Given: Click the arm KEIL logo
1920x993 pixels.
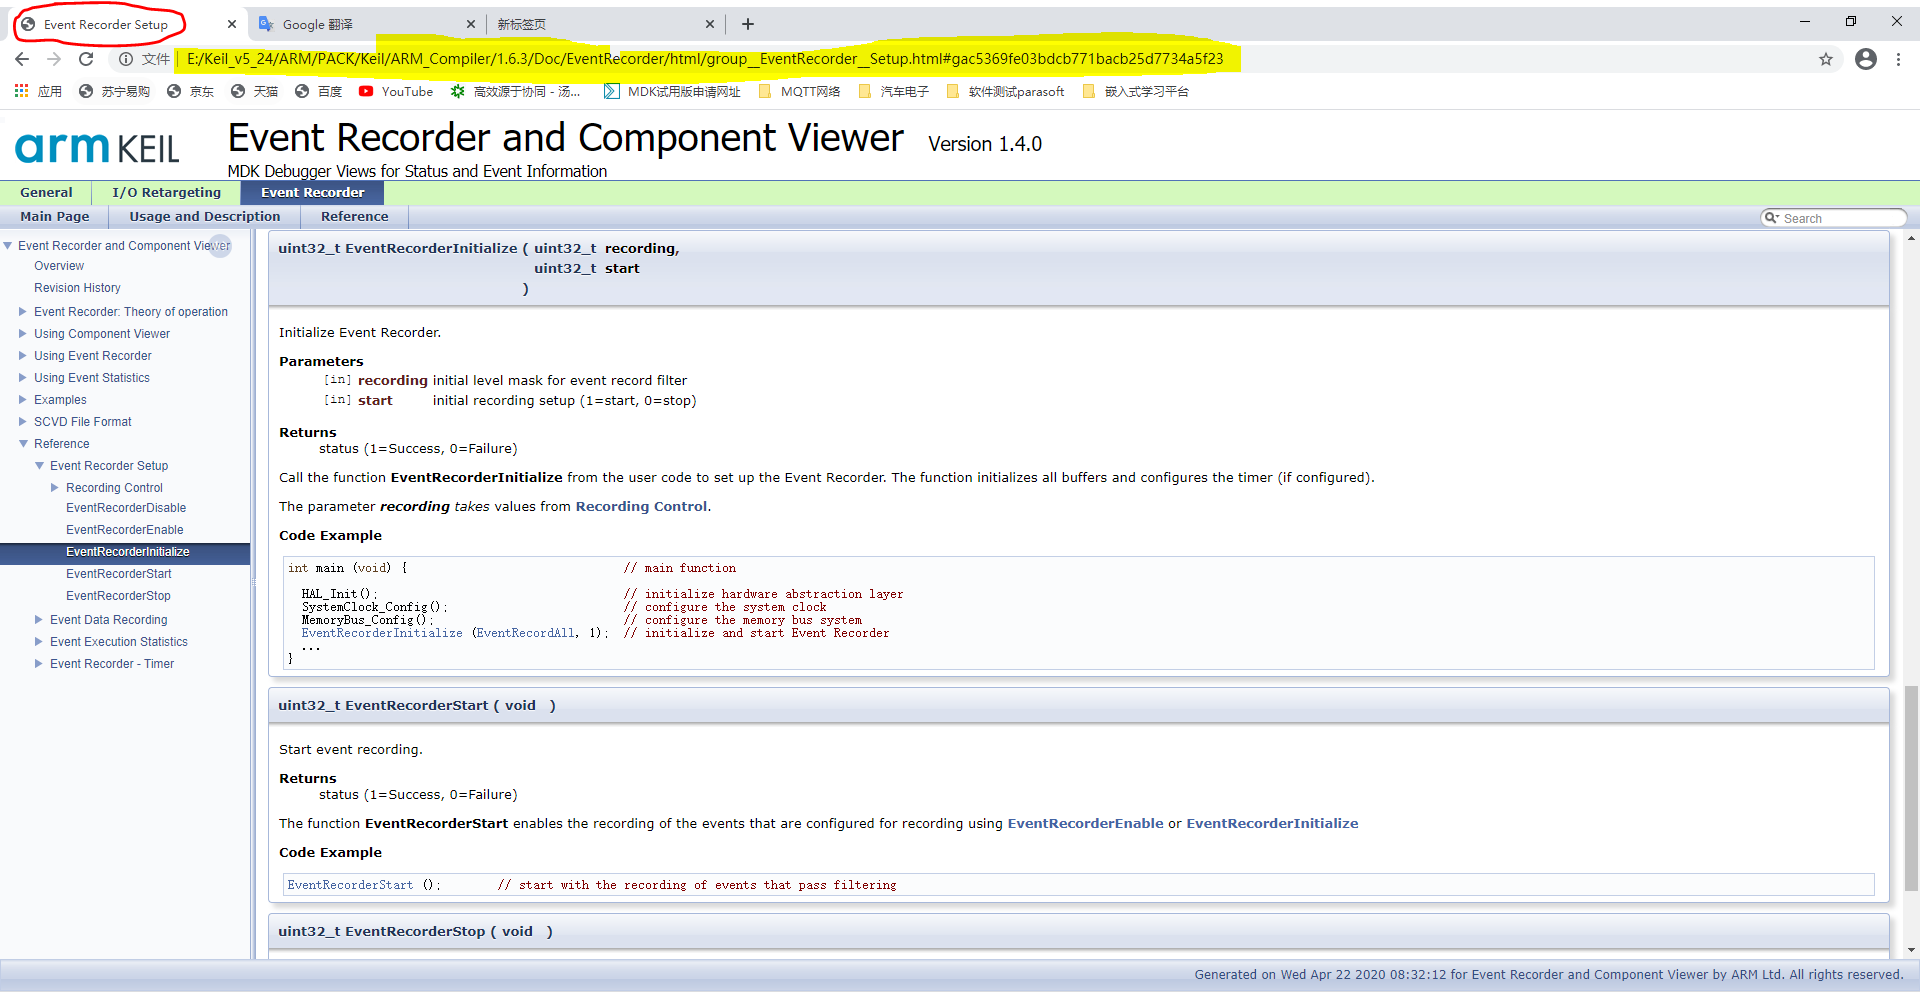Looking at the screenshot, I should click(96, 146).
